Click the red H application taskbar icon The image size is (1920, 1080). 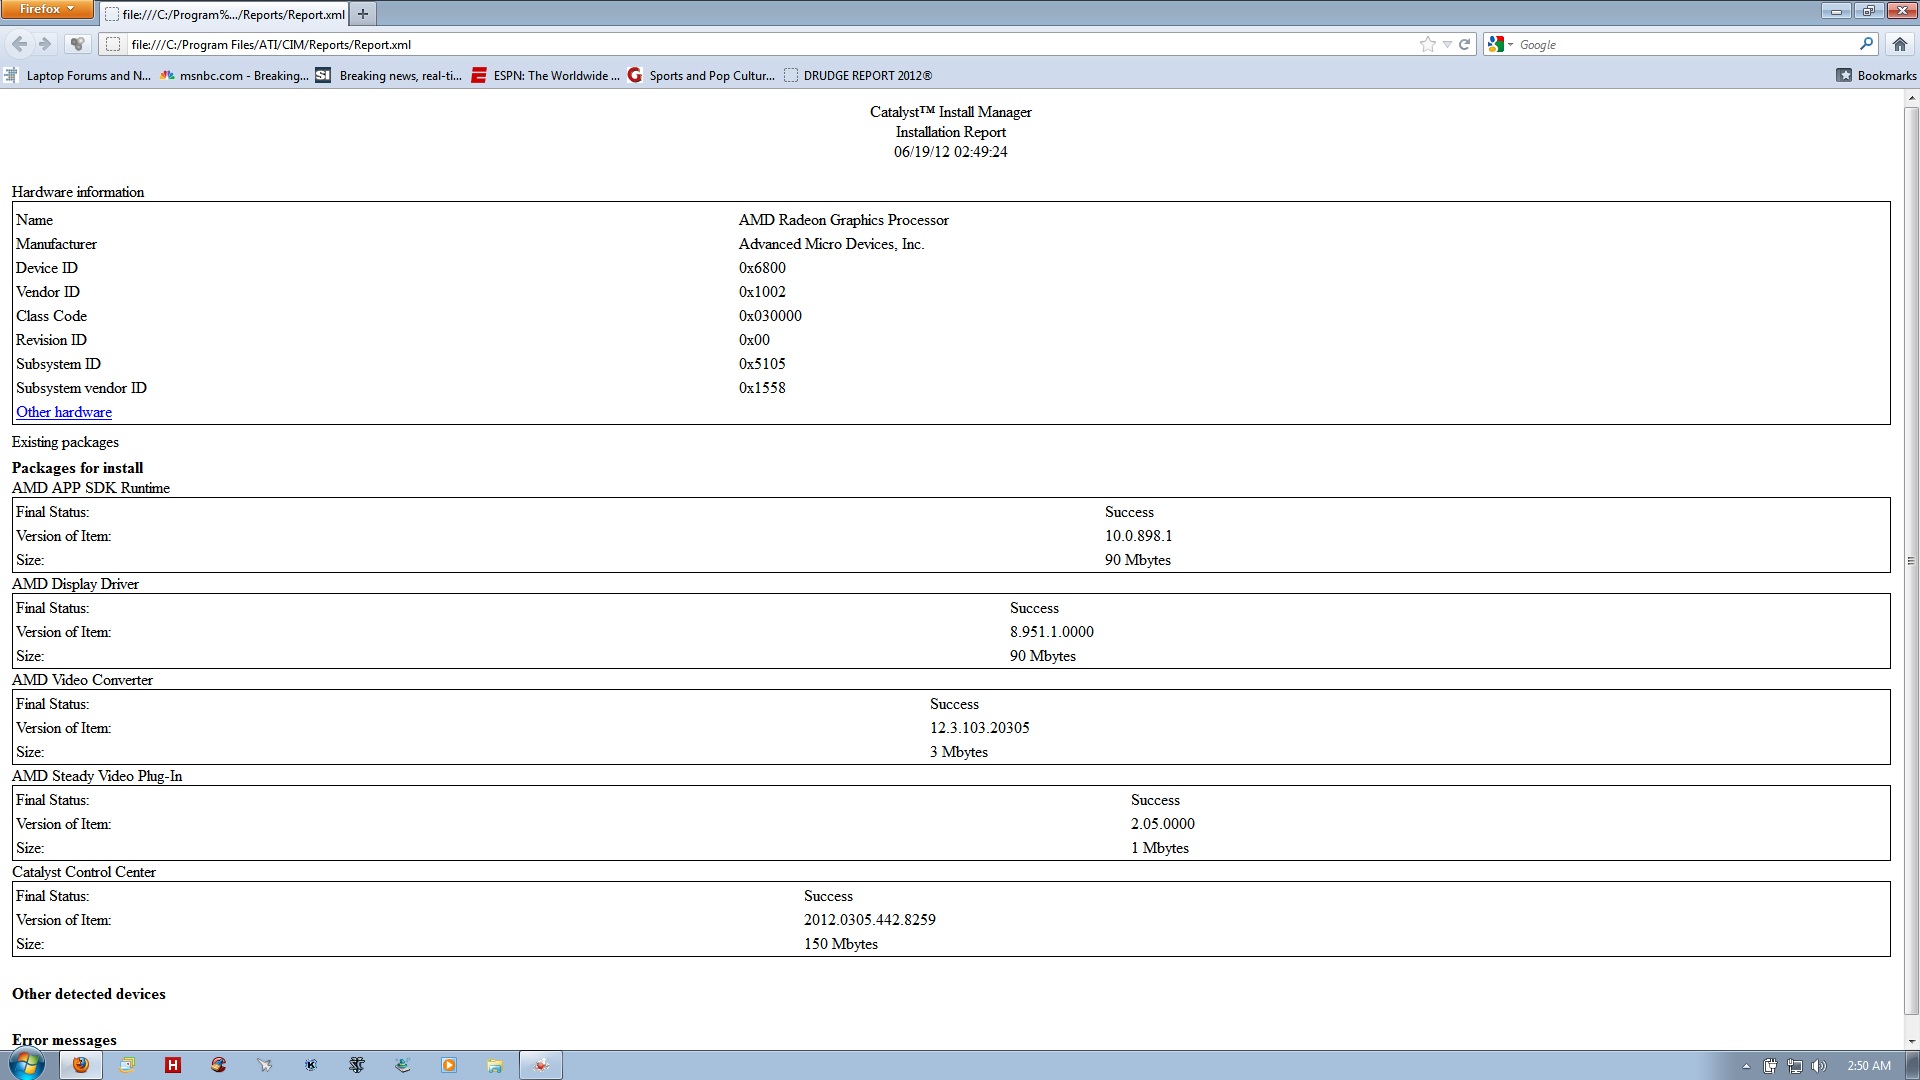(x=173, y=1065)
